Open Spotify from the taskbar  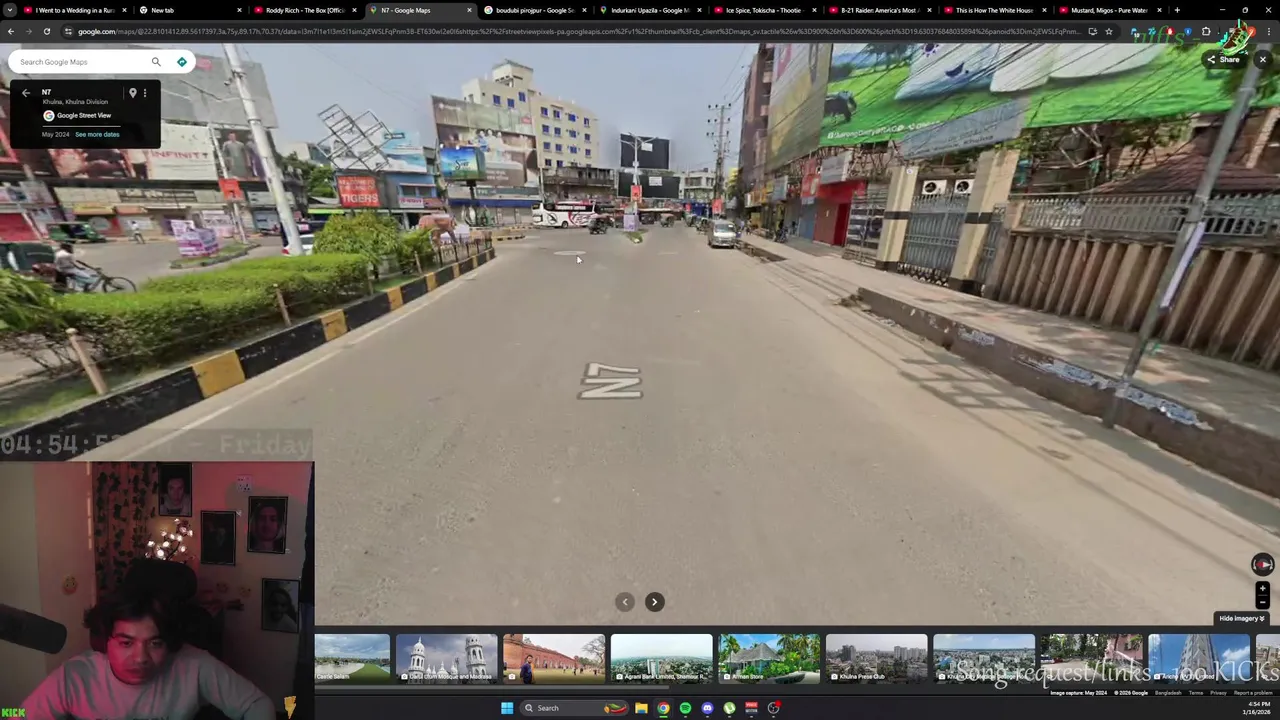click(x=685, y=708)
